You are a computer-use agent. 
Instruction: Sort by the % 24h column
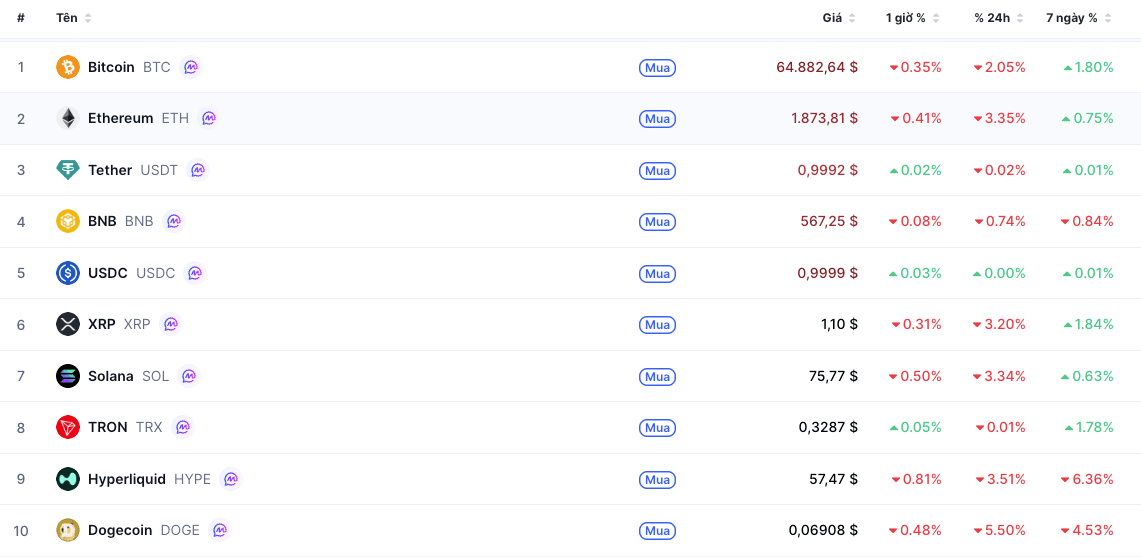(999, 18)
